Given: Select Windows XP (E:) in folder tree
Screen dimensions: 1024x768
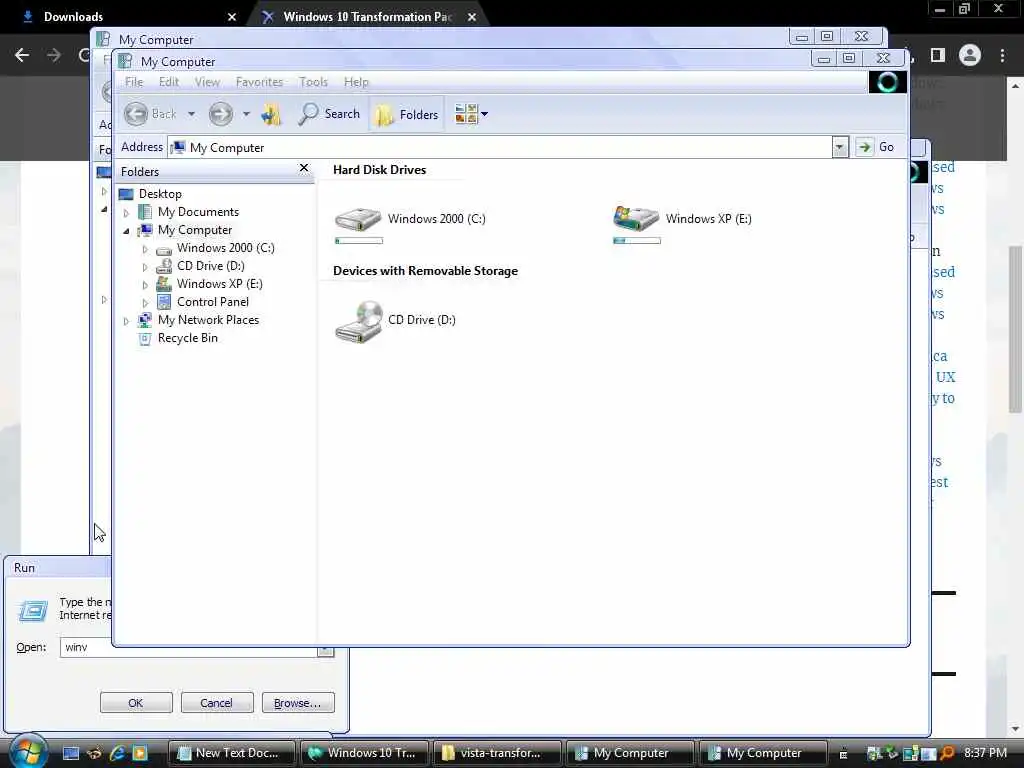Looking at the screenshot, I should coord(219,283).
